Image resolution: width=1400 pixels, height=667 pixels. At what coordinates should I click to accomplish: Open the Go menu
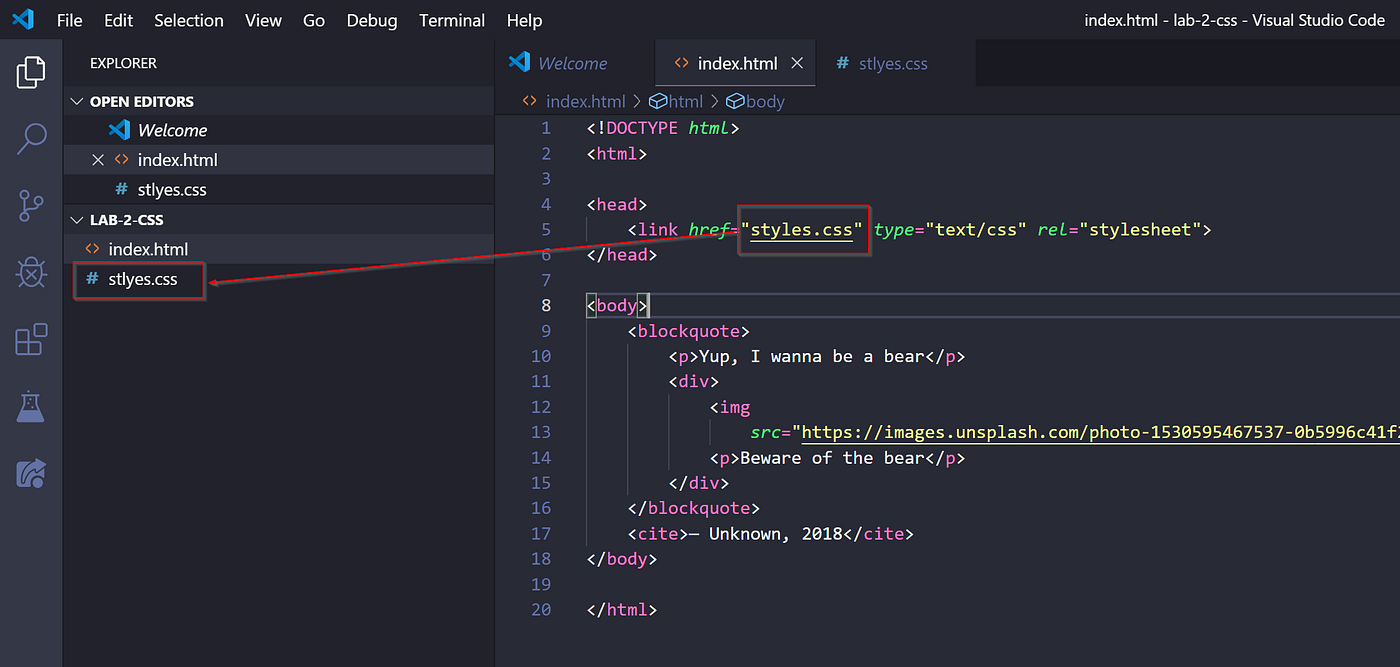314,20
